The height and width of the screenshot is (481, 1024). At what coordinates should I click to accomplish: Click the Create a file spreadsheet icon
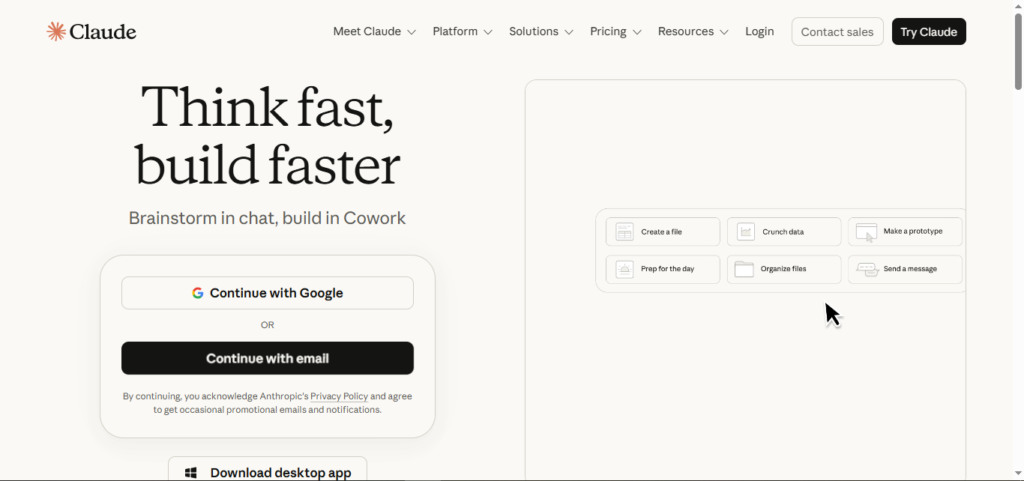point(625,232)
